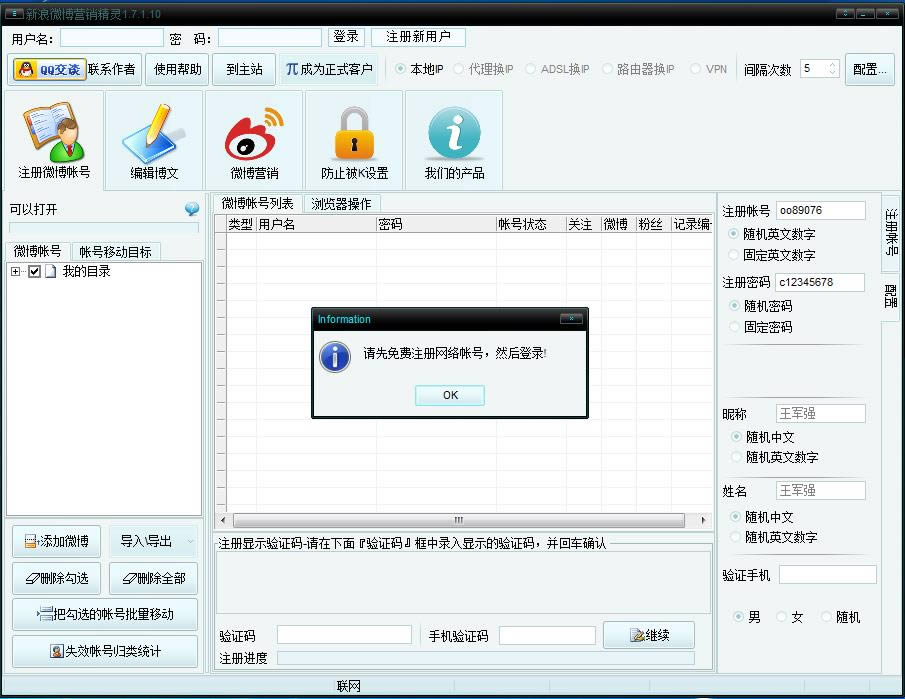905x699 pixels.
Task: Click 把勾选的帐号批量移动 button
Action: (105, 614)
